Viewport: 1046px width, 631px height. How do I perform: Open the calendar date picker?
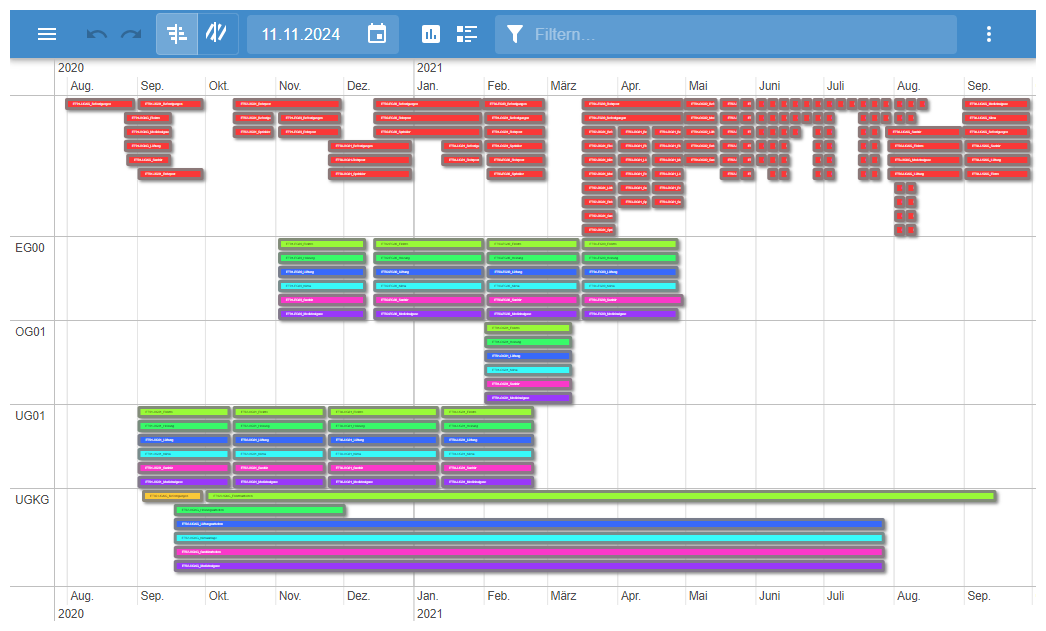[377, 34]
